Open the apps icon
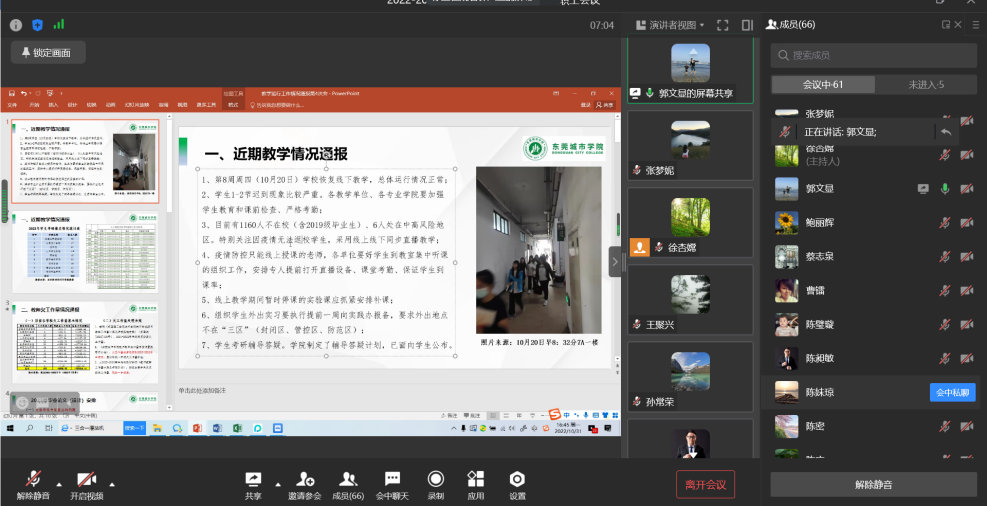This screenshot has height=506, width=987. (x=476, y=480)
